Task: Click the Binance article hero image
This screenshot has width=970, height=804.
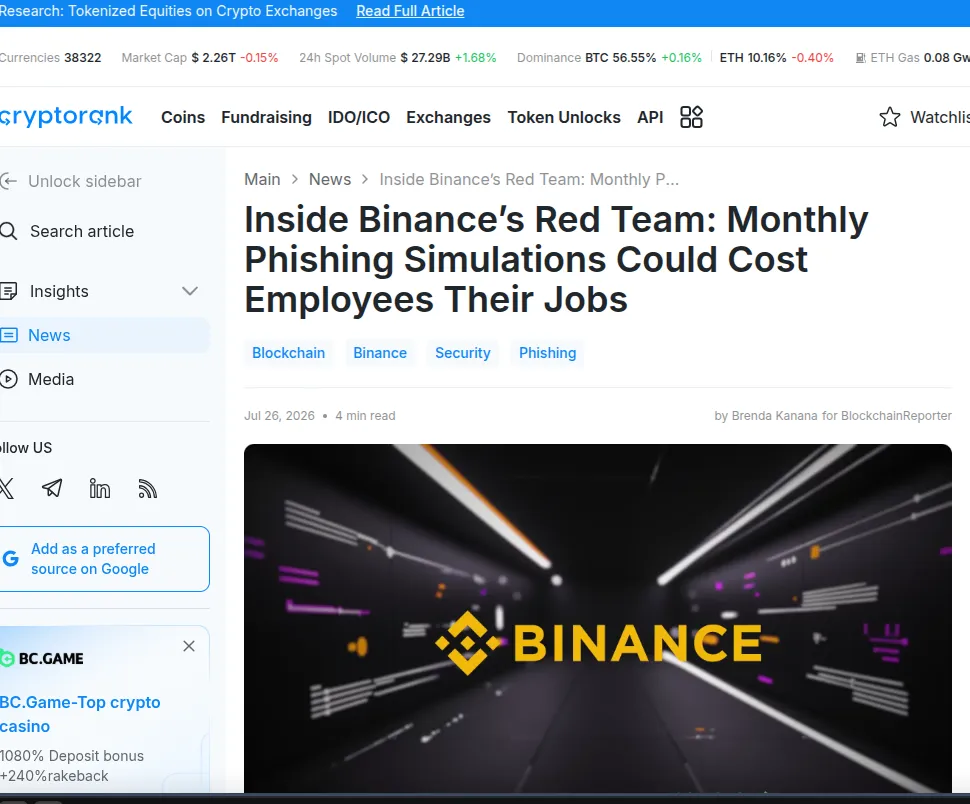Action: coord(598,618)
